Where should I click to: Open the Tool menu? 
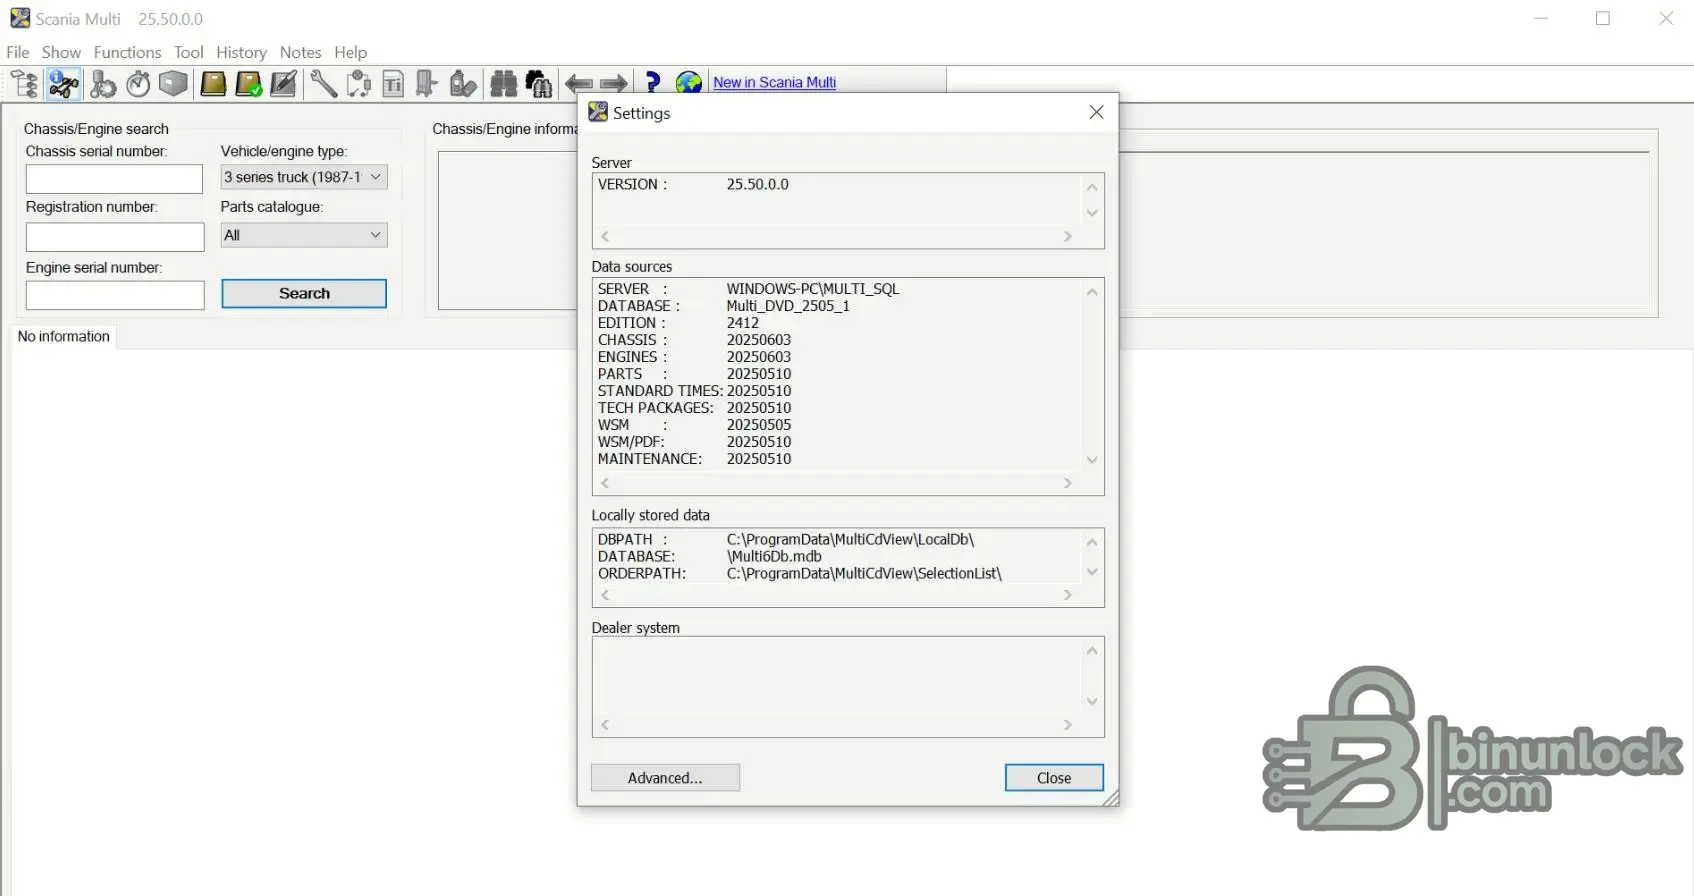click(x=188, y=52)
